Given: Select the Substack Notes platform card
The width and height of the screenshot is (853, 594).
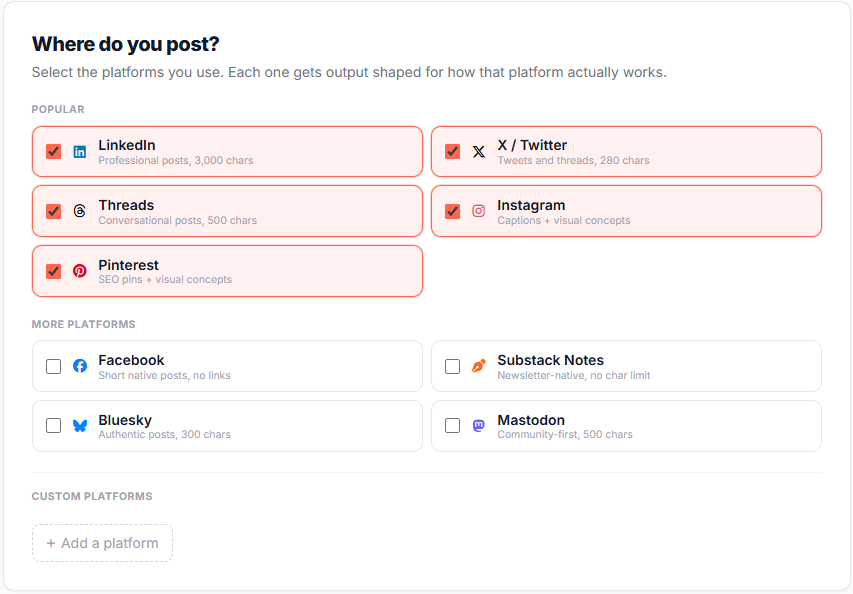Looking at the screenshot, I should click(626, 366).
